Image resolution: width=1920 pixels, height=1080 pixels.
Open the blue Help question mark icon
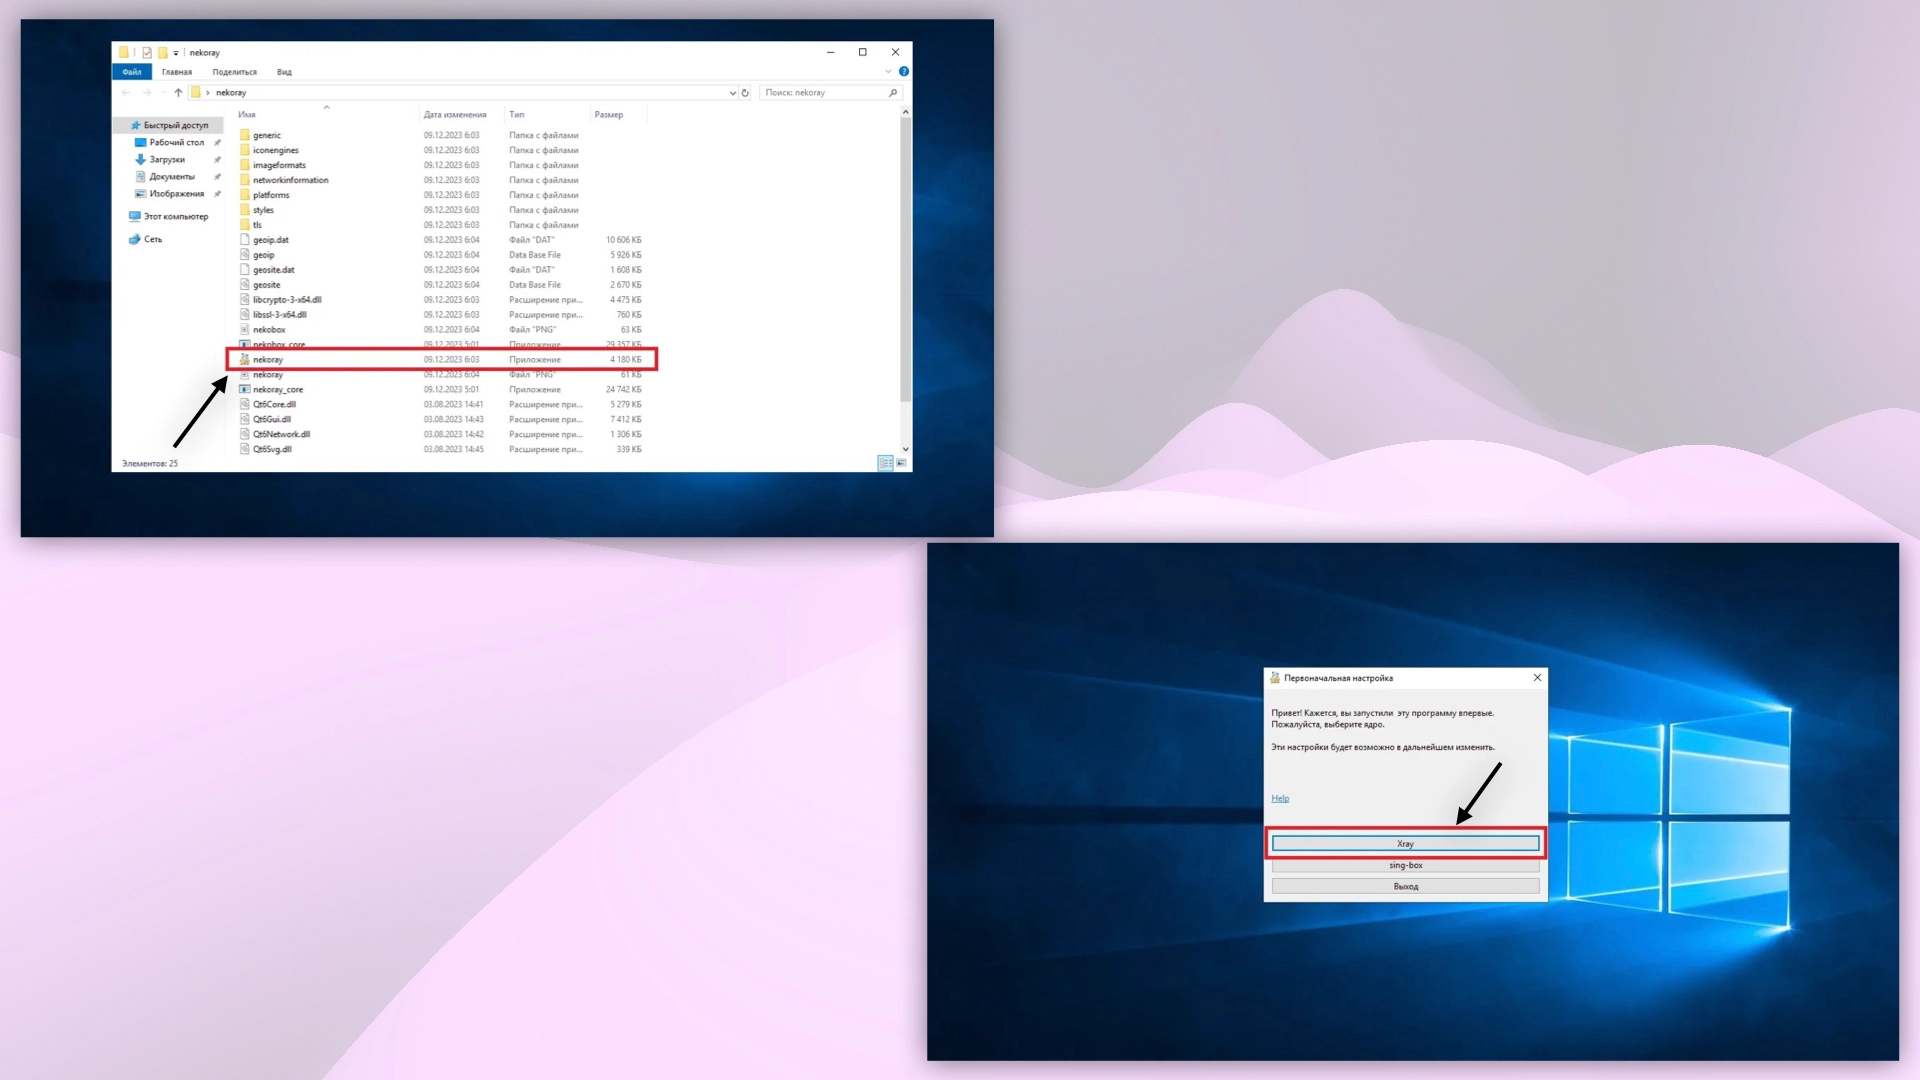pos(904,72)
